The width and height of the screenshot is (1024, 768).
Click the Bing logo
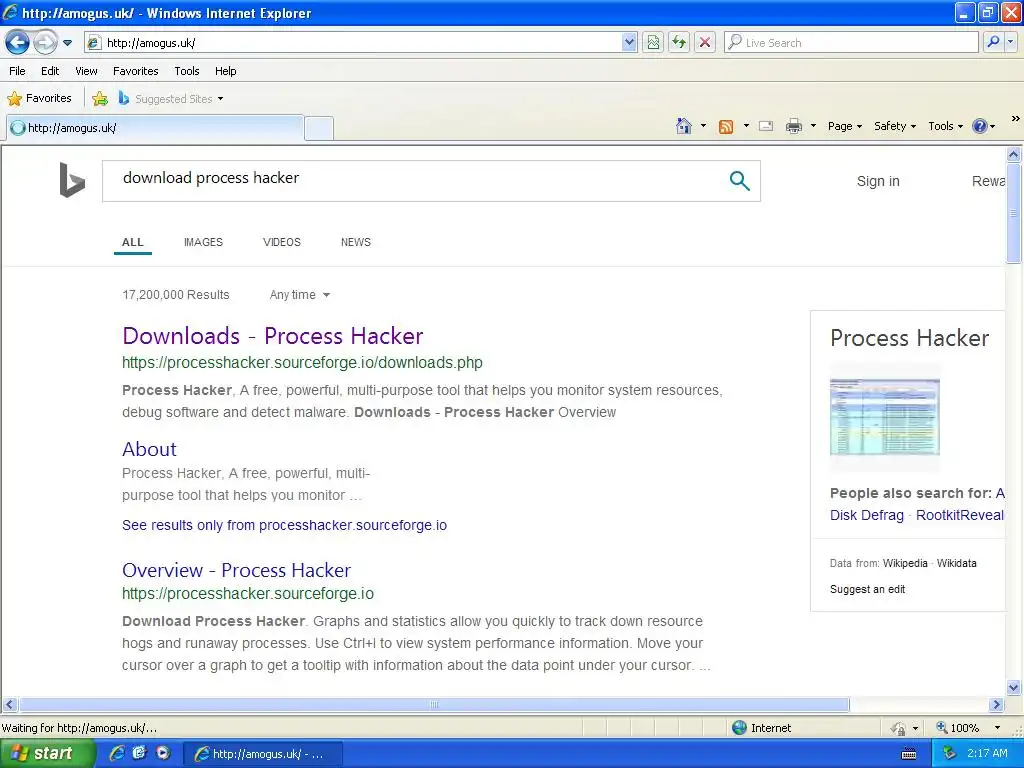pyautogui.click(x=72, y=180)
